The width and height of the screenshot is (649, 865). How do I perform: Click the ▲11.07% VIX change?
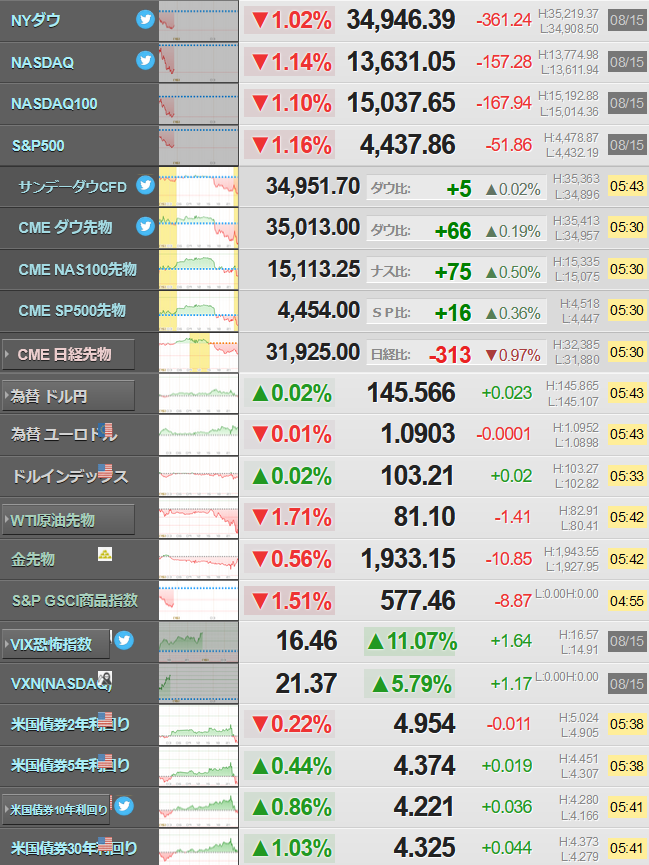pos(410,642)
